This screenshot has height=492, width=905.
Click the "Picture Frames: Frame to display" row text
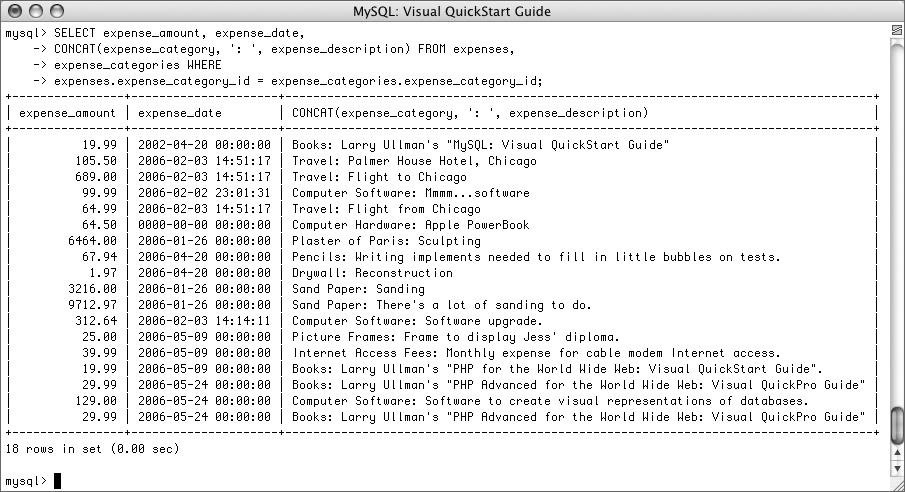point(456,337)
